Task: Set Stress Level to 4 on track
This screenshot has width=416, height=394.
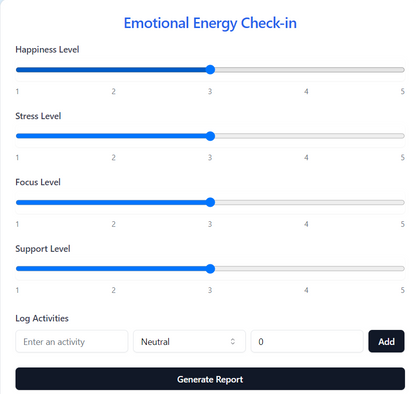Action: click(305, 136)
